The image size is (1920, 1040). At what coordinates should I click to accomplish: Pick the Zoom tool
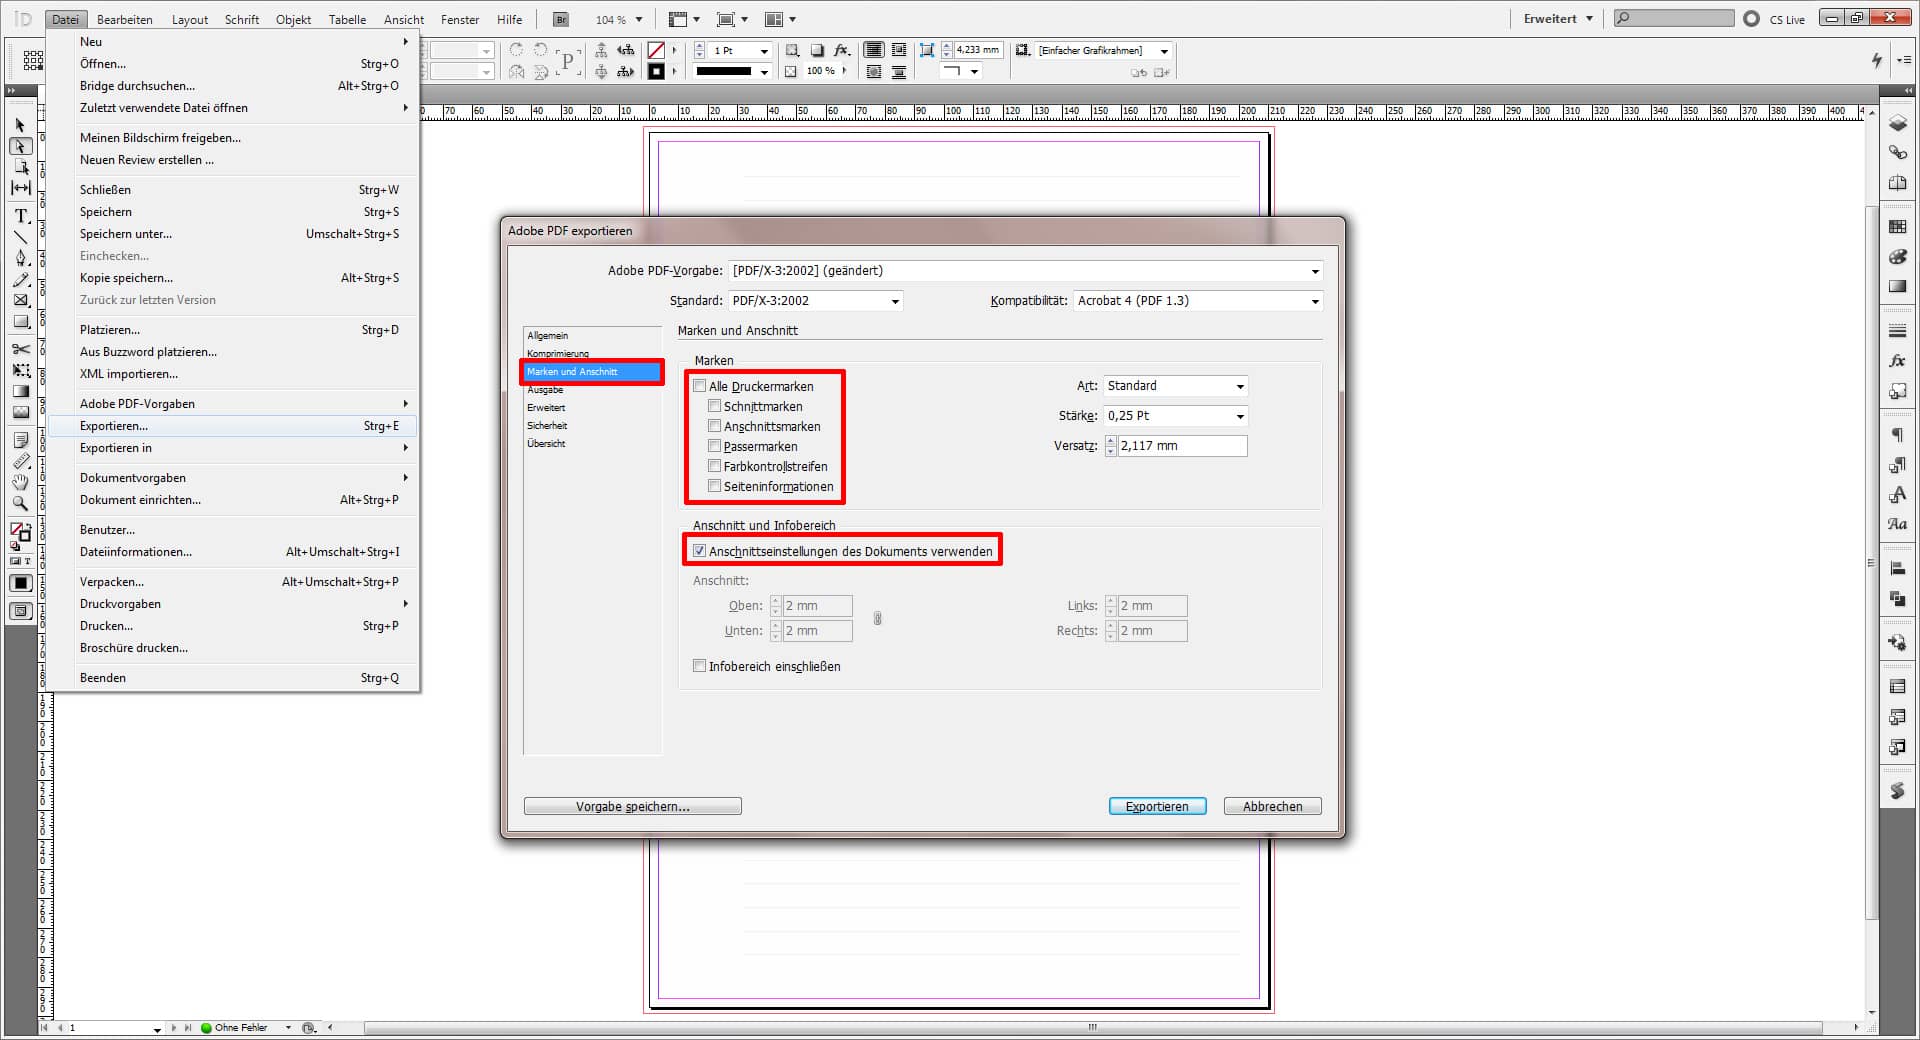19,503
